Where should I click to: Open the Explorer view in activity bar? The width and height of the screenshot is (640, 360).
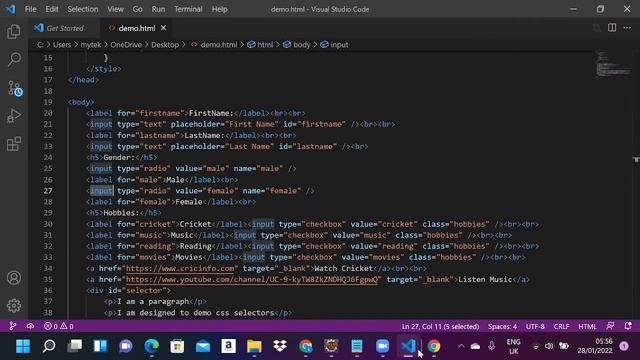(14, 32)
